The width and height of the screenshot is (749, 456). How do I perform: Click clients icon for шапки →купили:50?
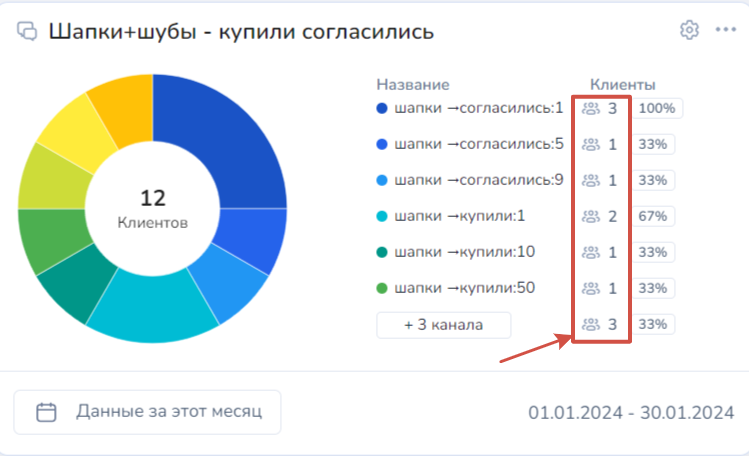591,288
